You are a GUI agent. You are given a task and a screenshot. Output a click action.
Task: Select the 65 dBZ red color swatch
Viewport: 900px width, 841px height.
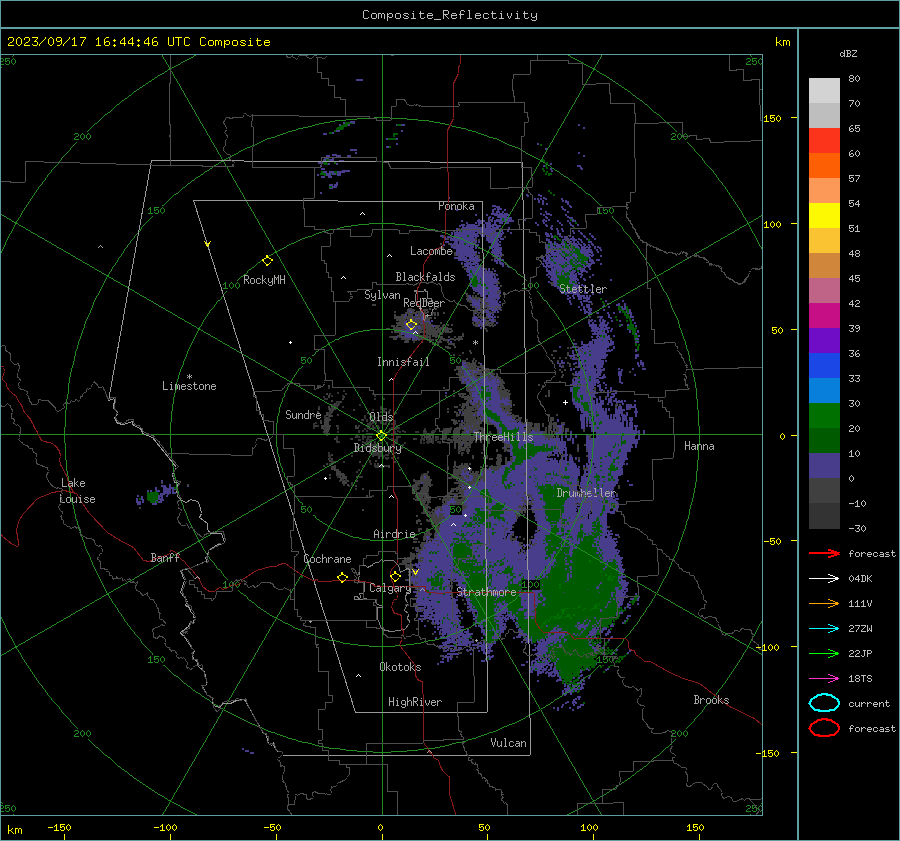pyautogui.click(x=824, y=140)
